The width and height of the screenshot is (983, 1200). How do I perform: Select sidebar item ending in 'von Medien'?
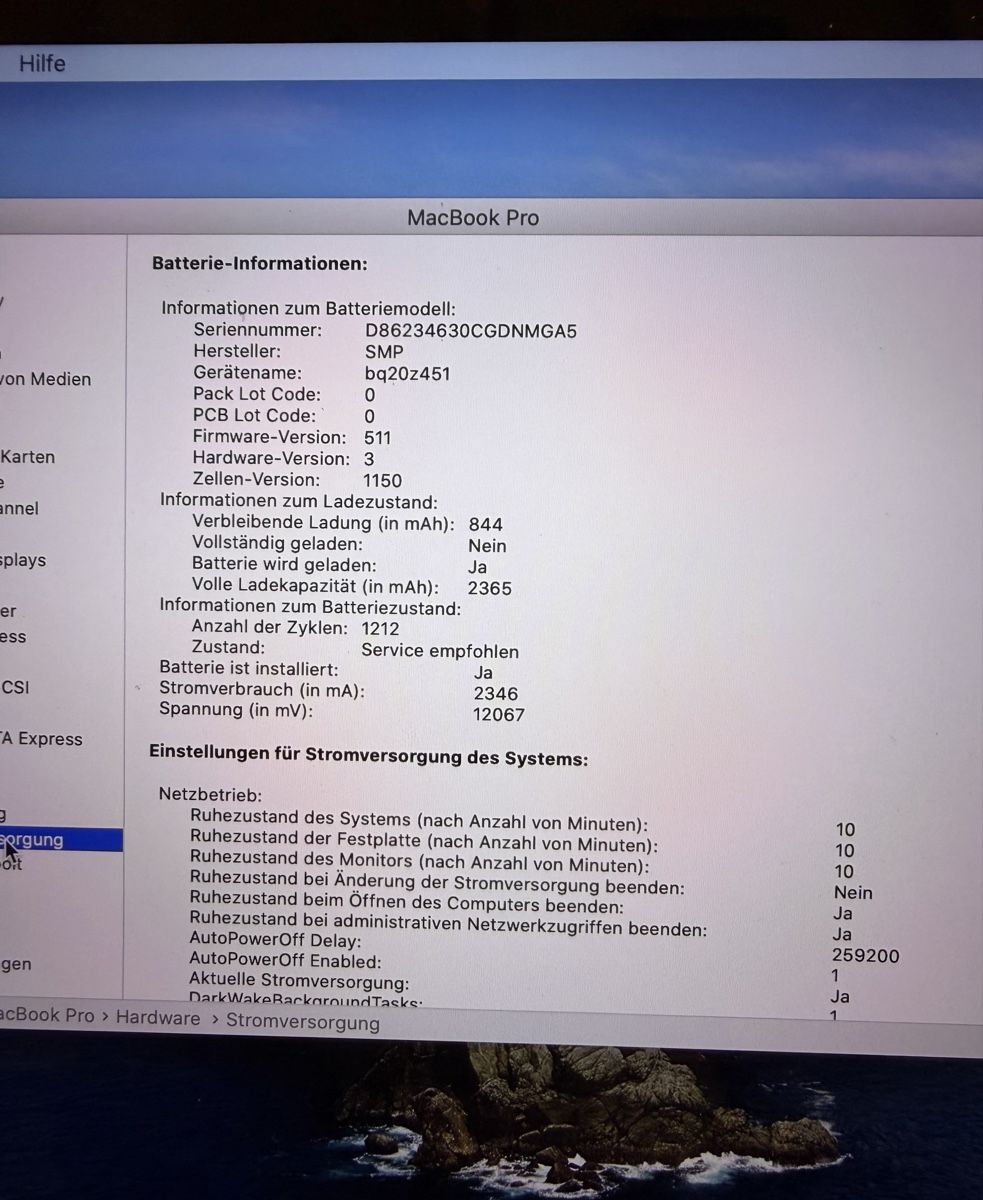(x=46, y=379)
